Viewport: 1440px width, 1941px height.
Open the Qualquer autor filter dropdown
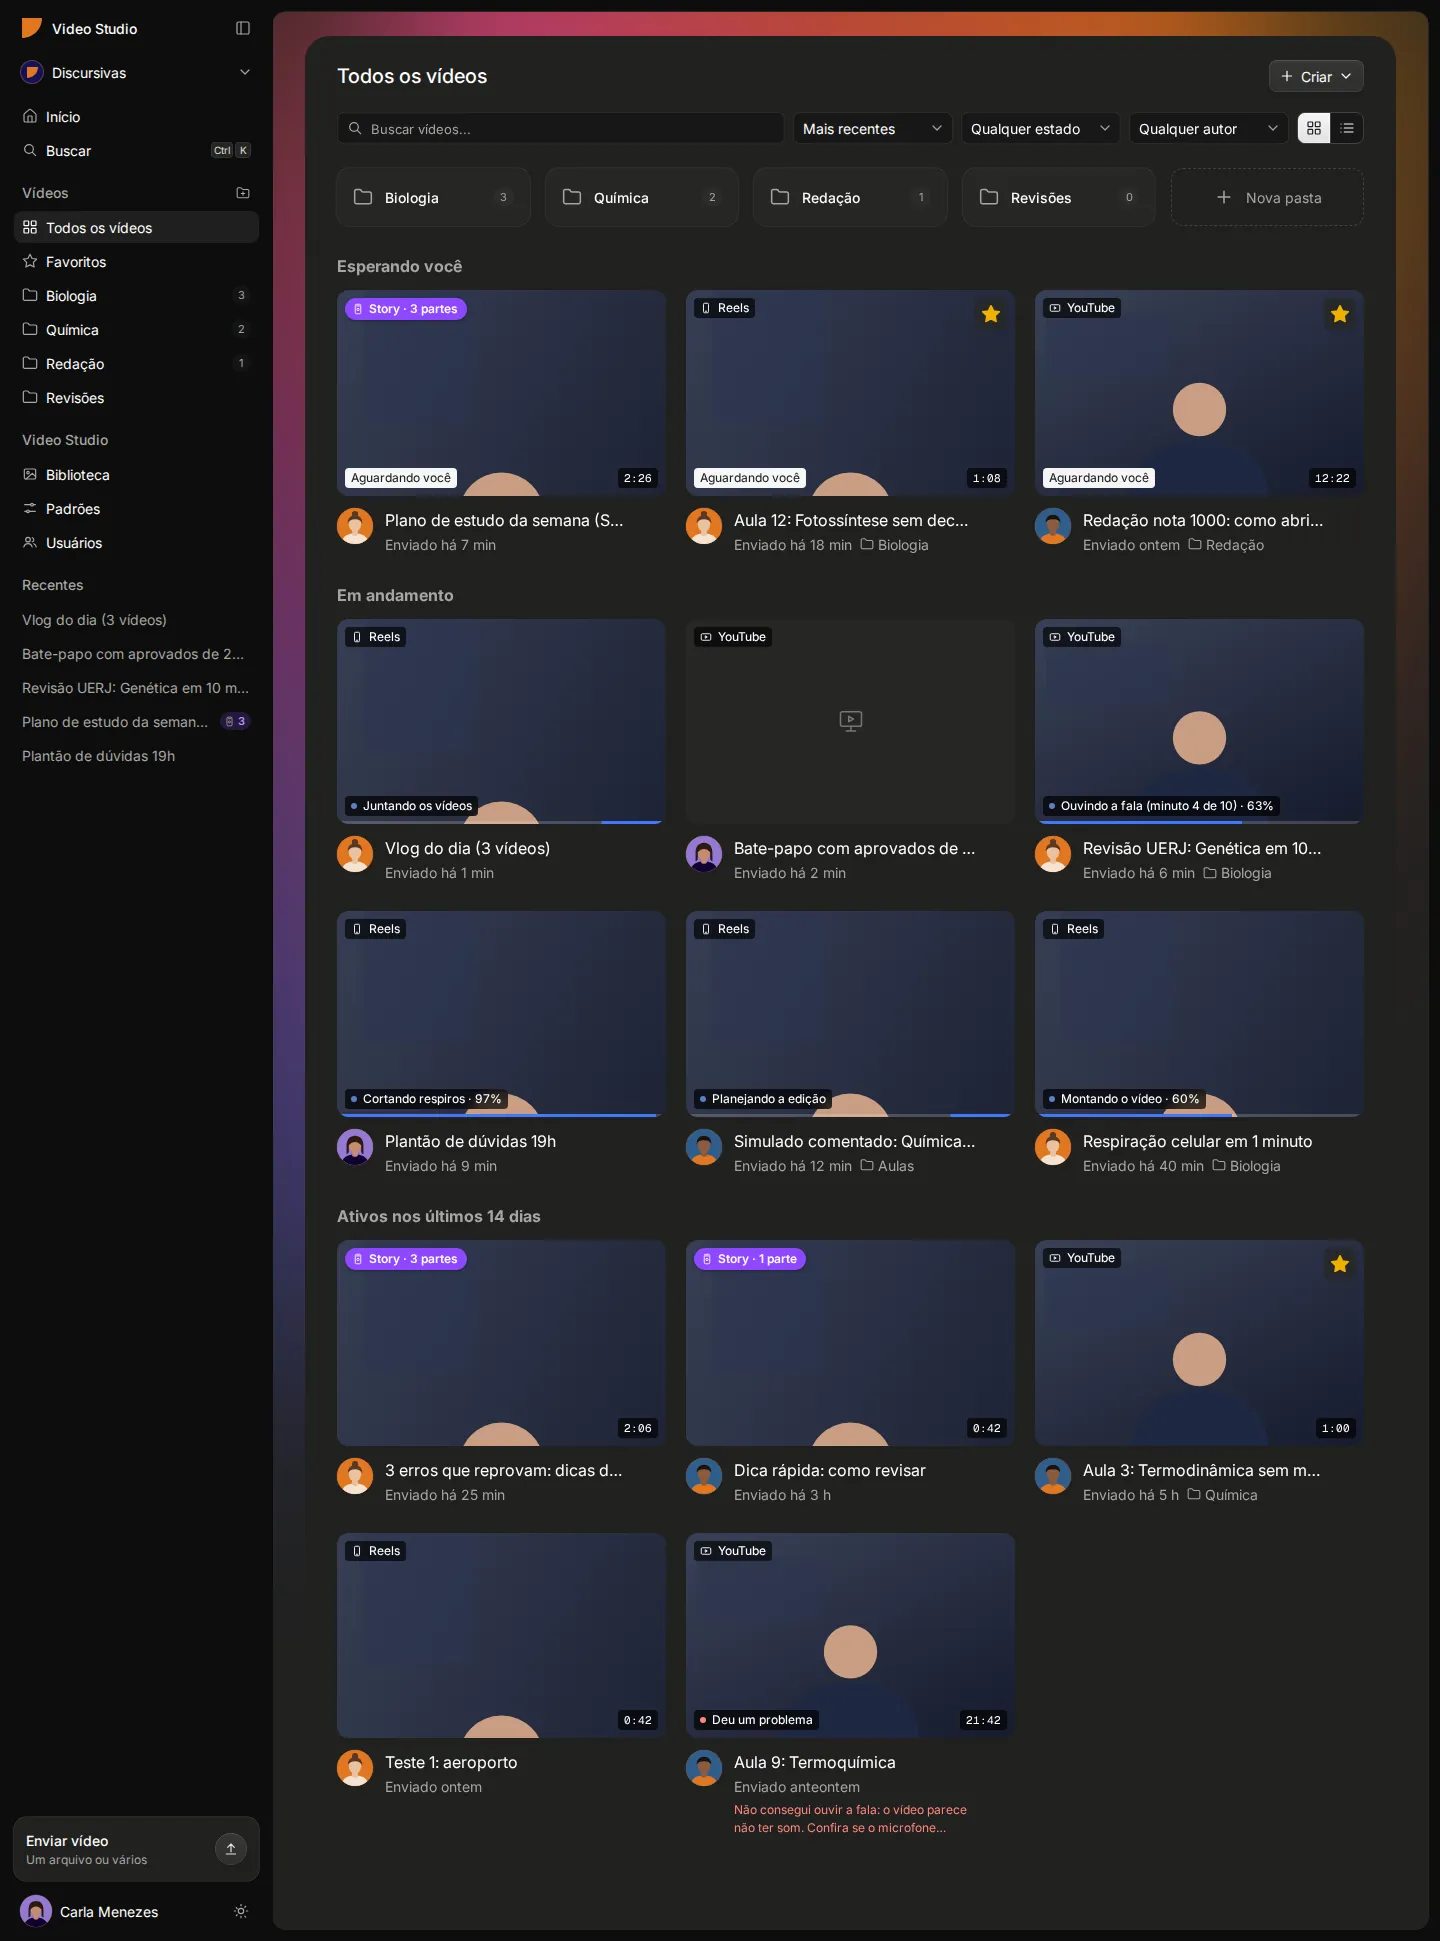(x=1208, y=128)
